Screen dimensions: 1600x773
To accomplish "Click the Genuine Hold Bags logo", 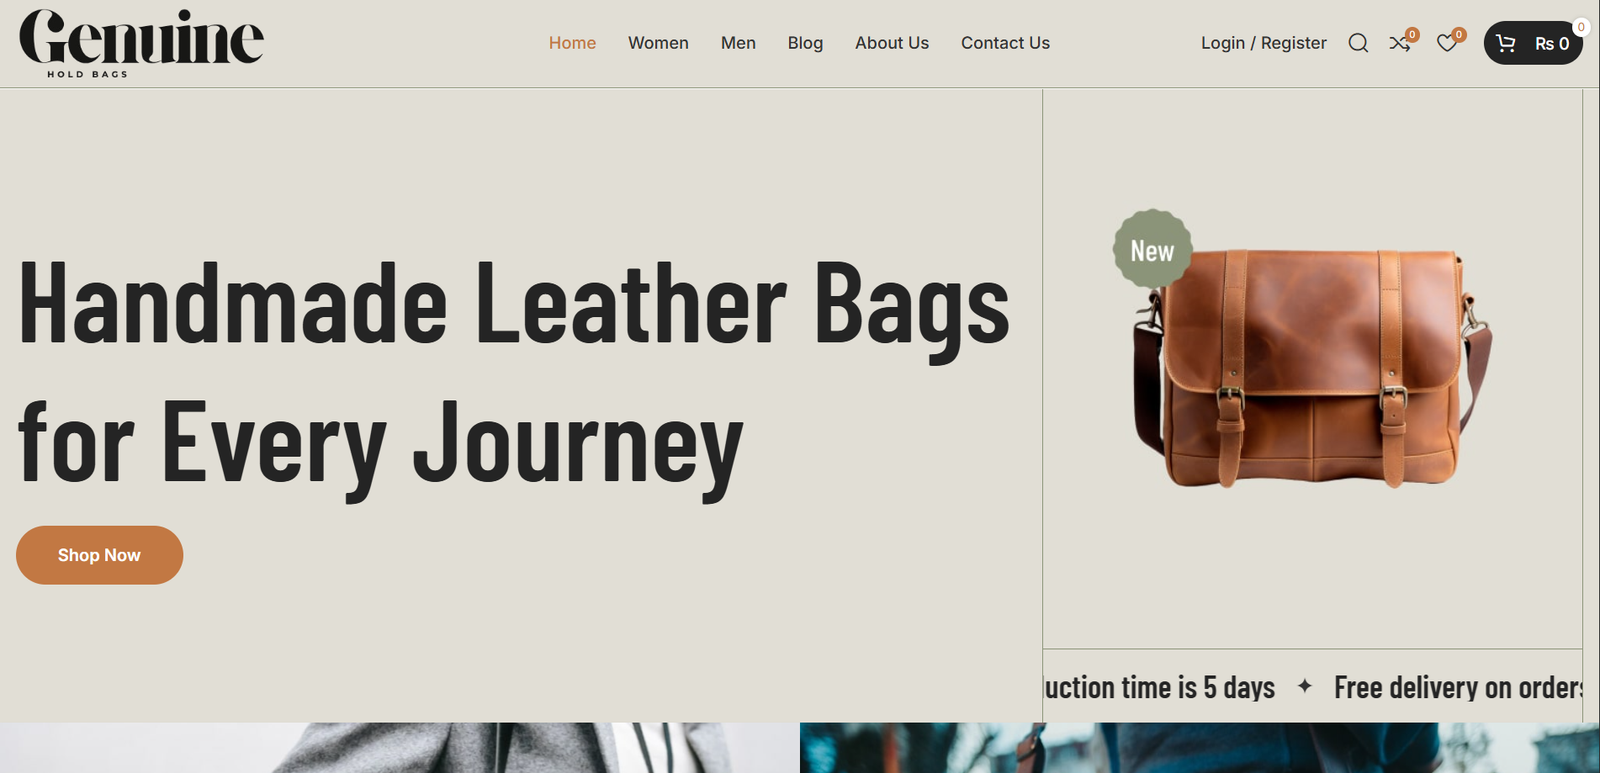I will [141, 43].
